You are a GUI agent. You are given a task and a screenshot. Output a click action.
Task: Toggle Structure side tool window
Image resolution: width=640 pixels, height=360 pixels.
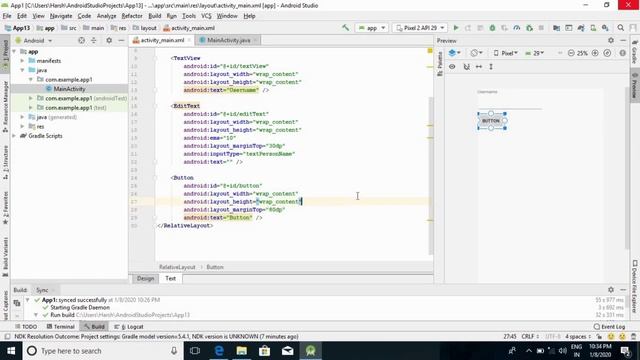pos(5,162)
